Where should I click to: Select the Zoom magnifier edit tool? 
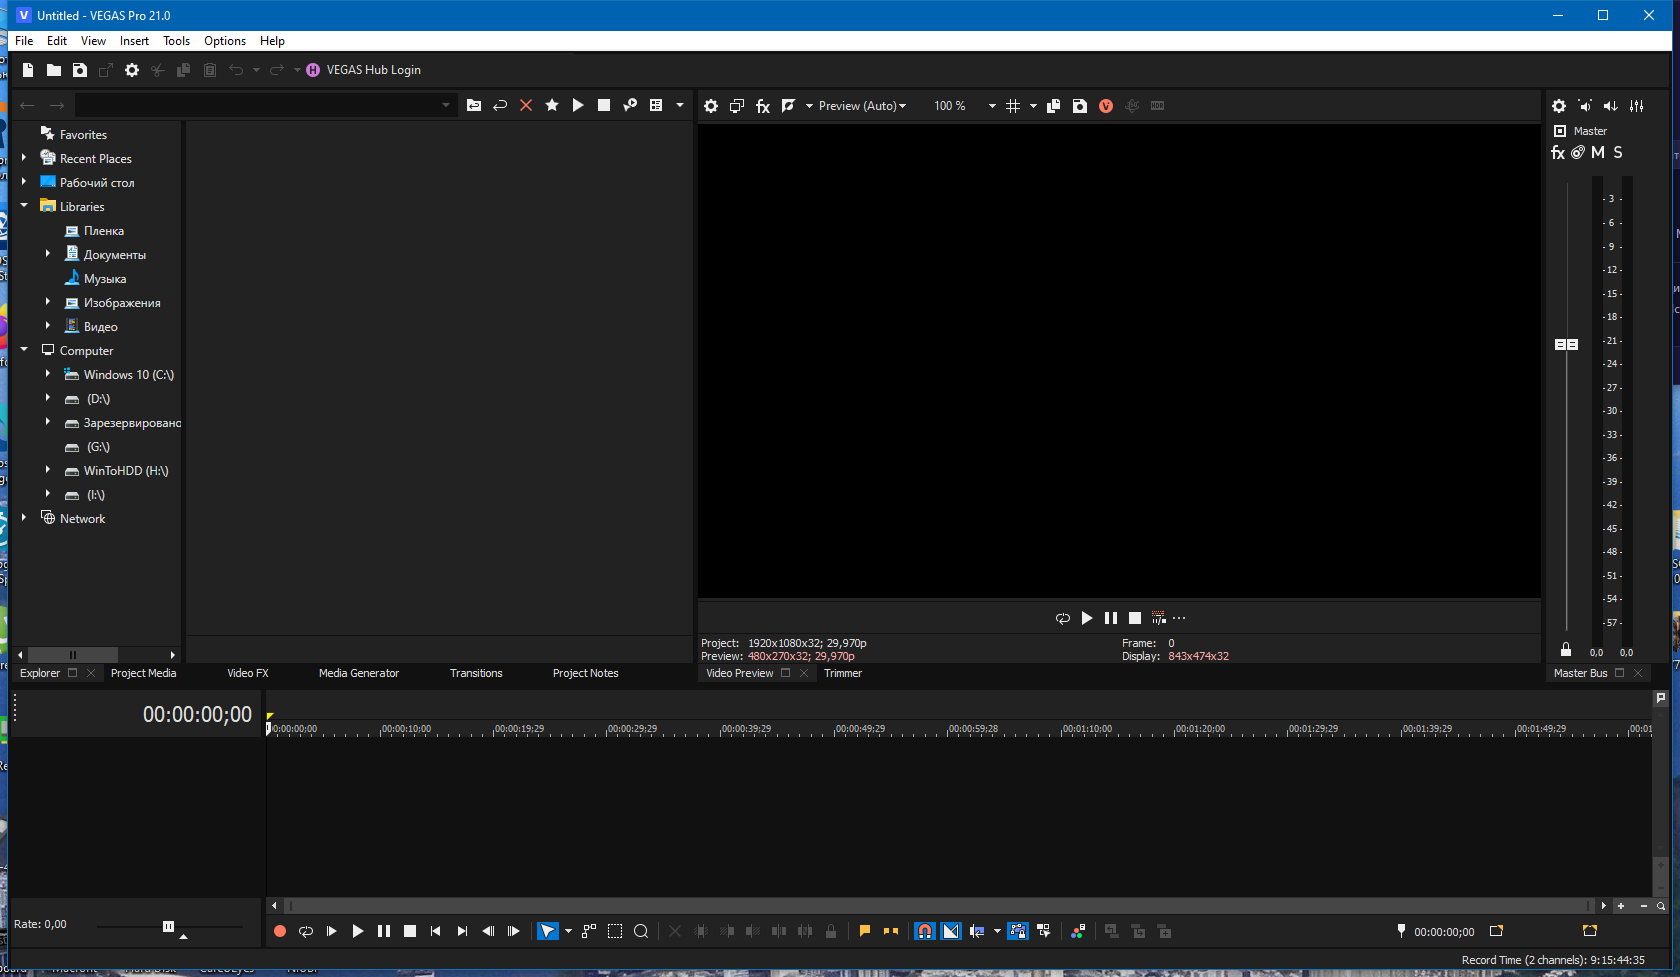(641, 931)
